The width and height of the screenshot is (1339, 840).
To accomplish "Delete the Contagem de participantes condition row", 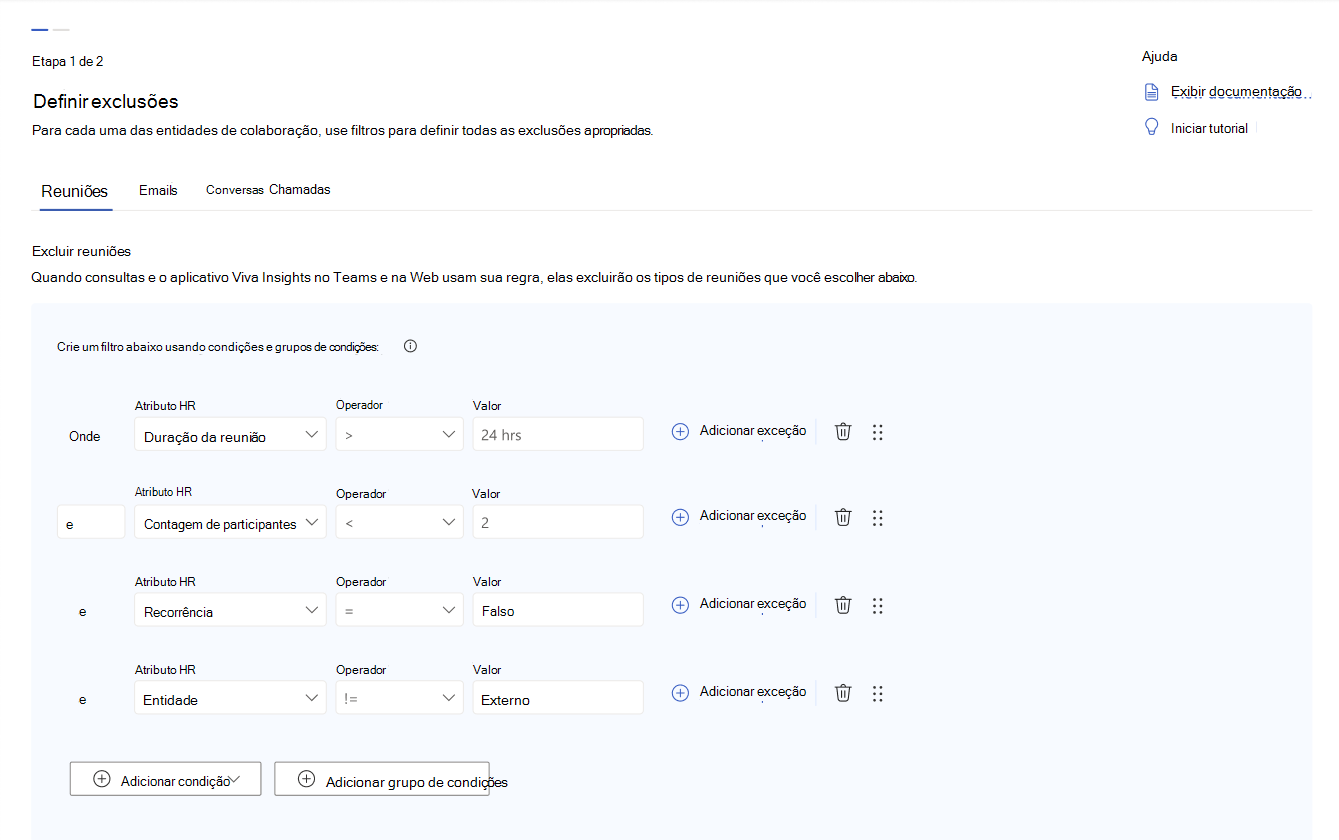I will 843,518.
